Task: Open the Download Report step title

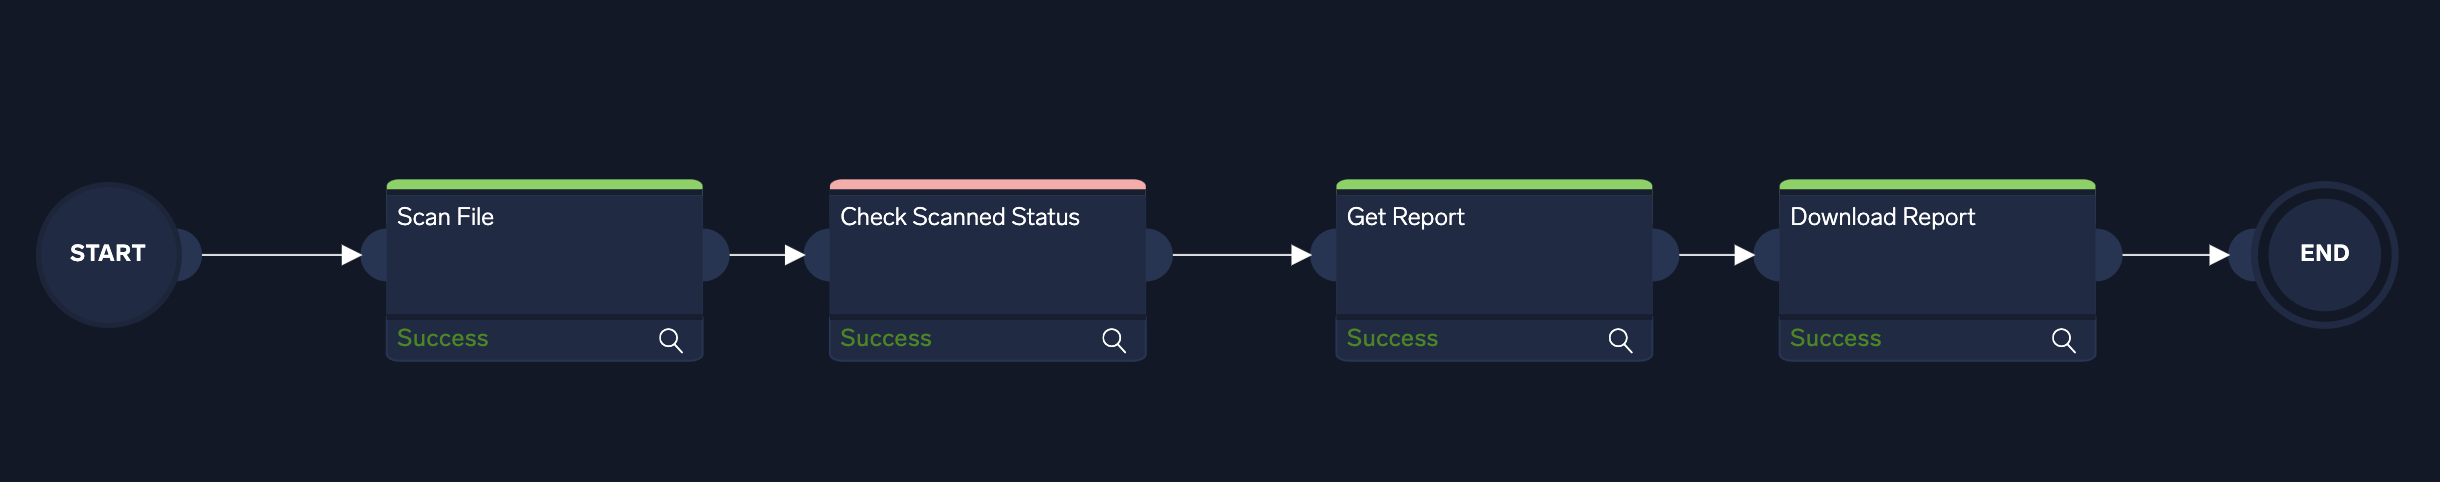Action: pyautogui.click(x=1882, y=217)
